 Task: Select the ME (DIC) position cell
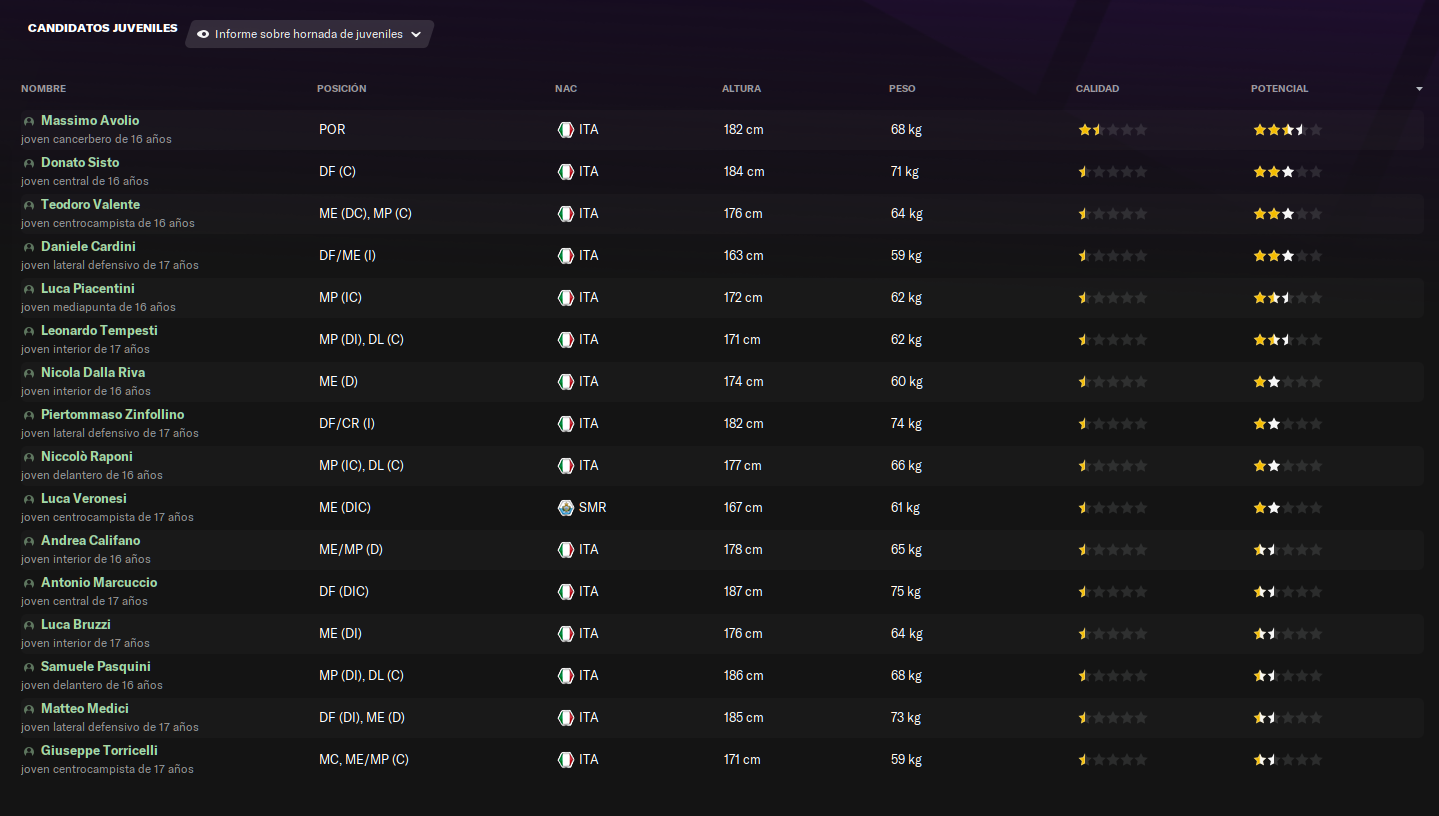345,507
